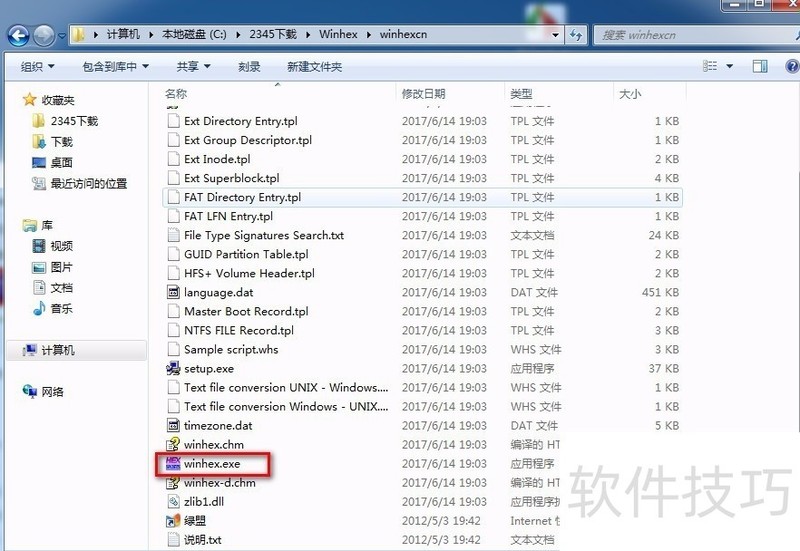
Task: Select the winhex.exe application icon
Action: click(173, 463)
